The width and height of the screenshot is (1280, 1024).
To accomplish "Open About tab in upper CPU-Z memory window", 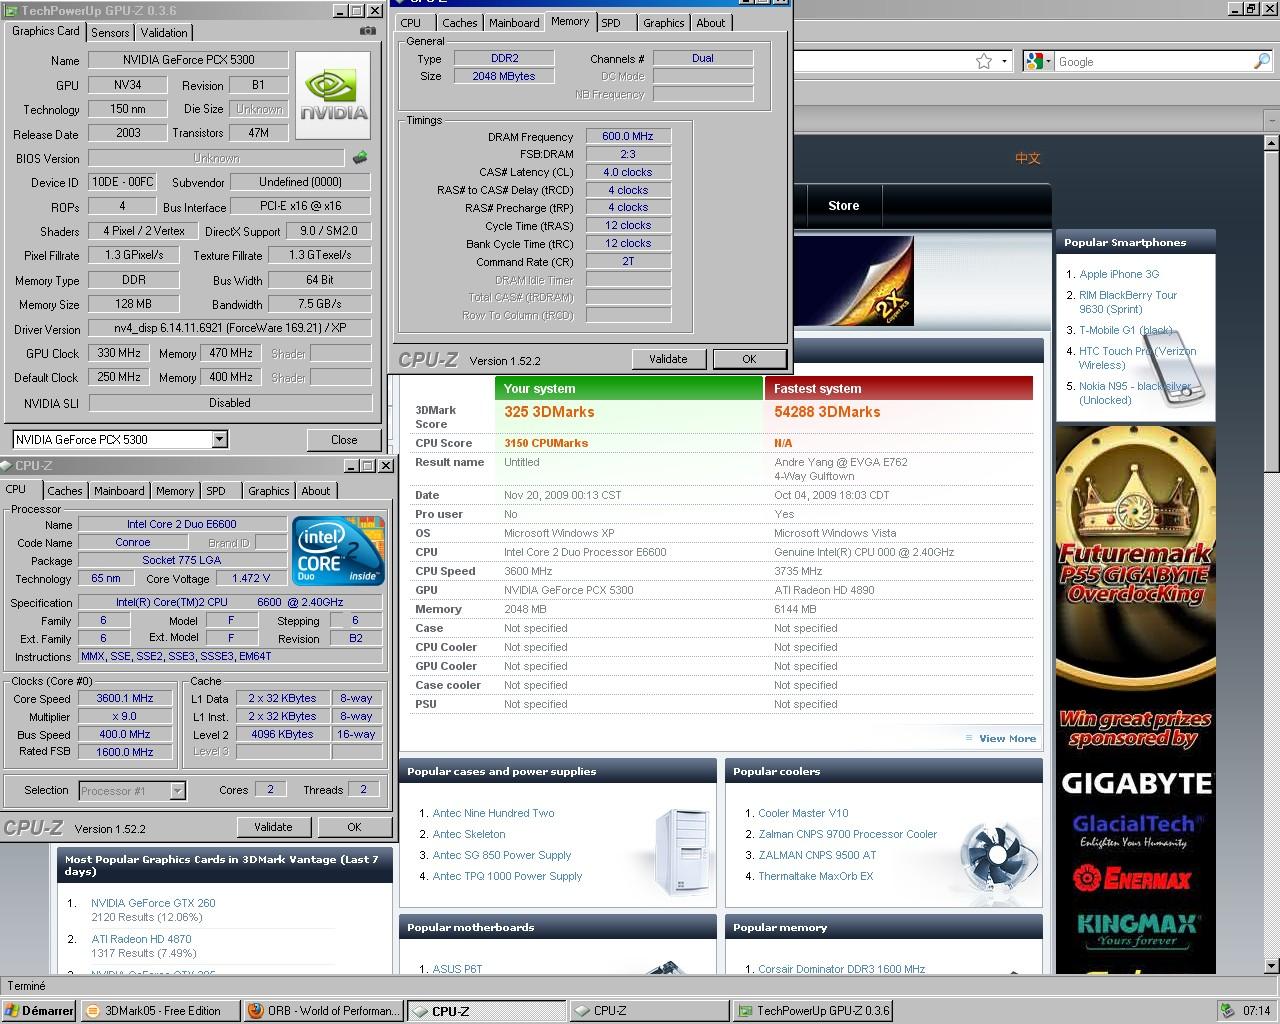I will tap(711, 23).
